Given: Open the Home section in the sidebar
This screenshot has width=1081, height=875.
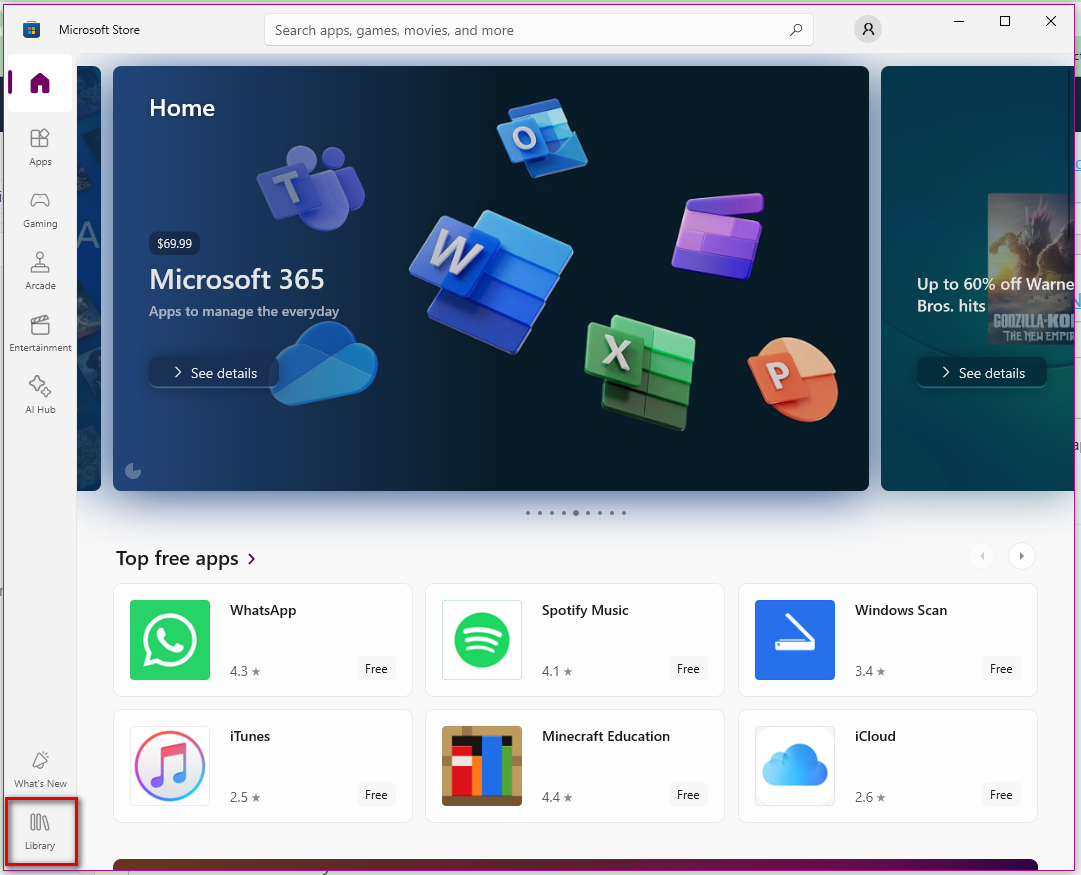Looking at the screenshot, I should [40, 83].
